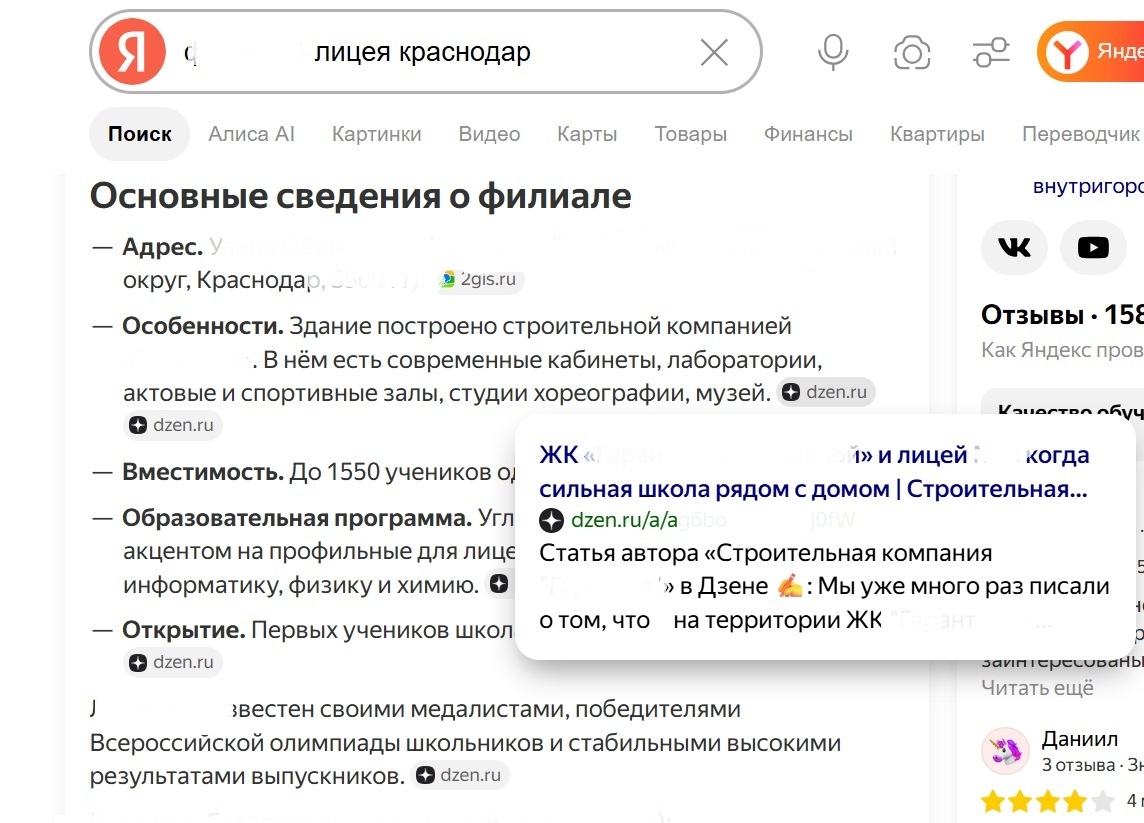
Task: Expand review with Читать ещё
Action: coord(1037,688)
